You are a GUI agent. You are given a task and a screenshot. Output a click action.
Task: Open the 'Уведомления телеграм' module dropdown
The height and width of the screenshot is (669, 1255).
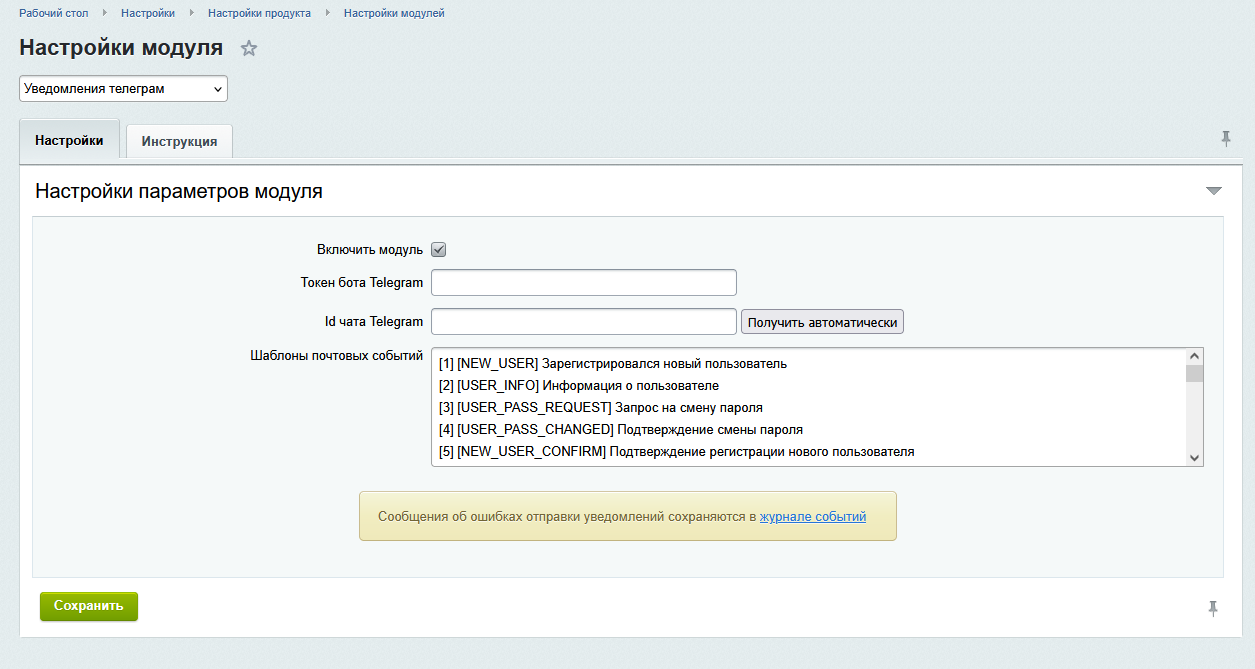(x=123, y=89)
